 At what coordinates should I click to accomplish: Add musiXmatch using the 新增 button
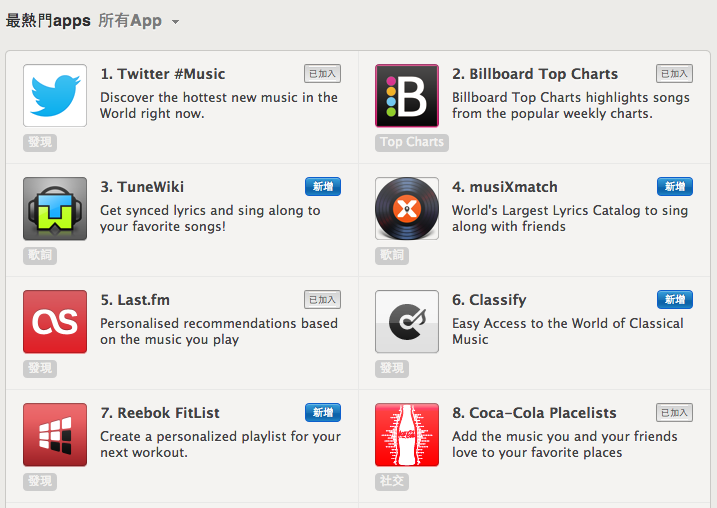pyautogui.click(x=675, y=186)
